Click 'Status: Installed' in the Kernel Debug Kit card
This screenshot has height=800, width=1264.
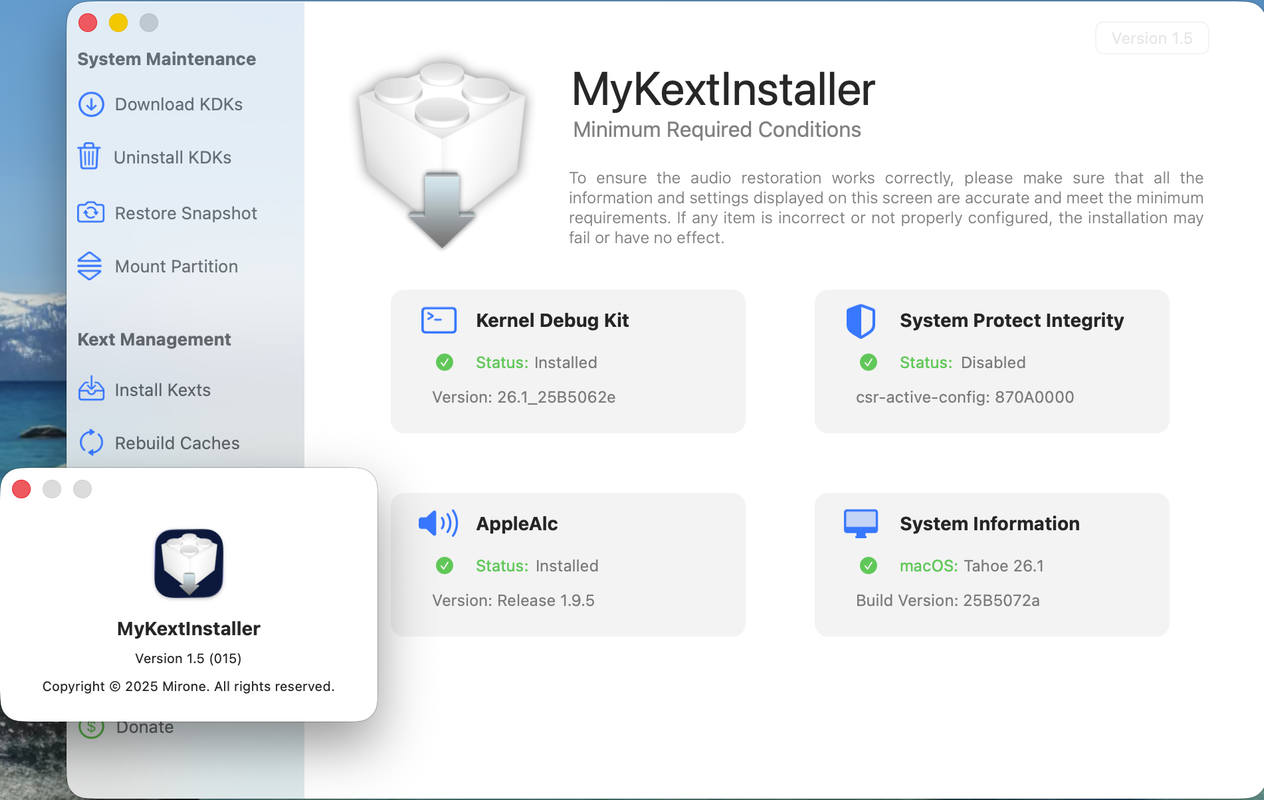pyautogui.click(x=536, y=362)
